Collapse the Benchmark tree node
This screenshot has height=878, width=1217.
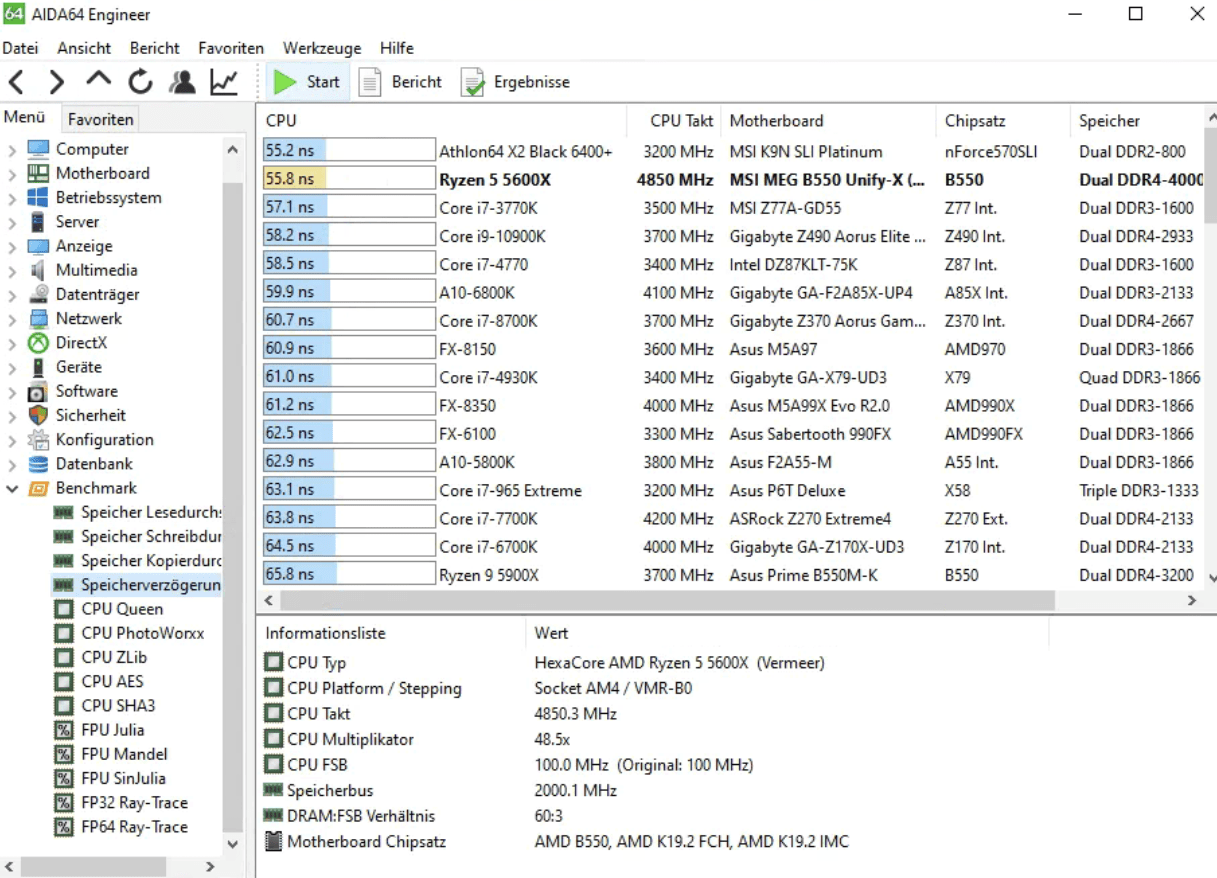click(x=12, y=489)
